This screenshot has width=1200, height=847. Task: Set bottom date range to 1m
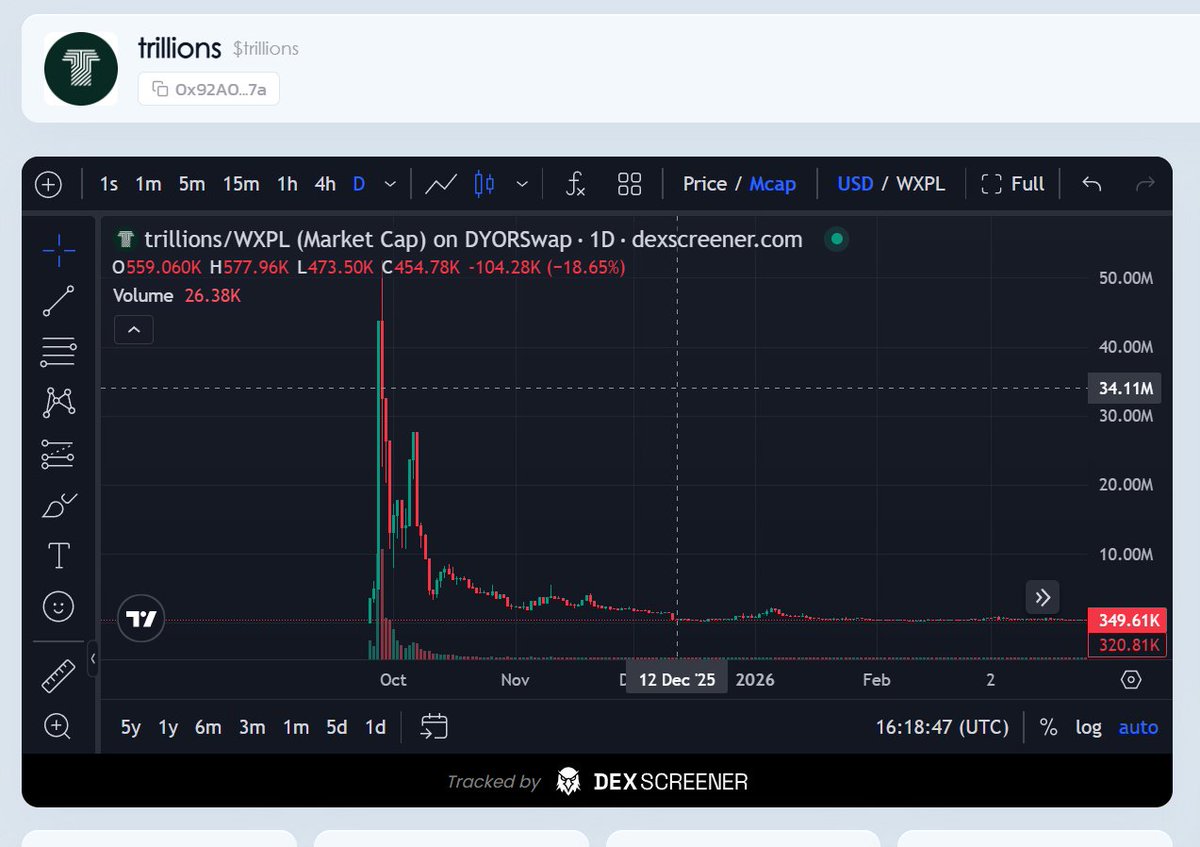(x=295, y=727)
